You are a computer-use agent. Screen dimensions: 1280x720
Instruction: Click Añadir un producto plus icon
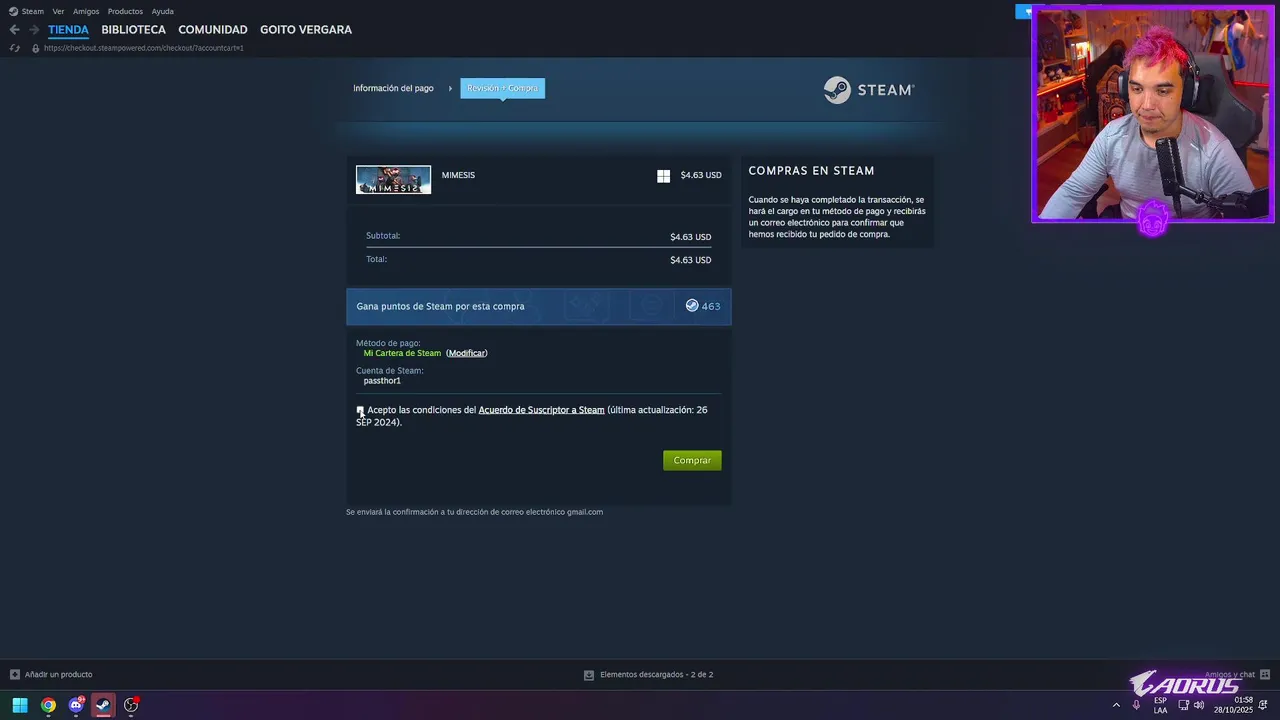coord(14,674)
